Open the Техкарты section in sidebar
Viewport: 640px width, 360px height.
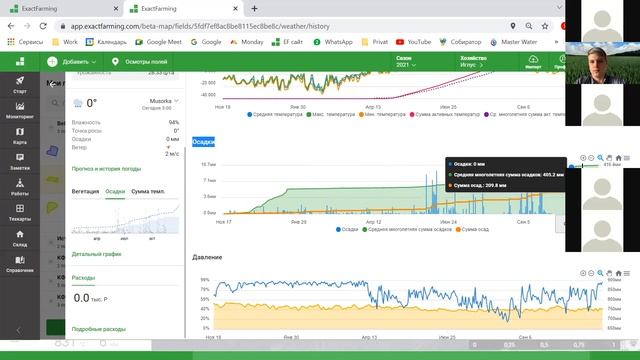pos(20,213)
